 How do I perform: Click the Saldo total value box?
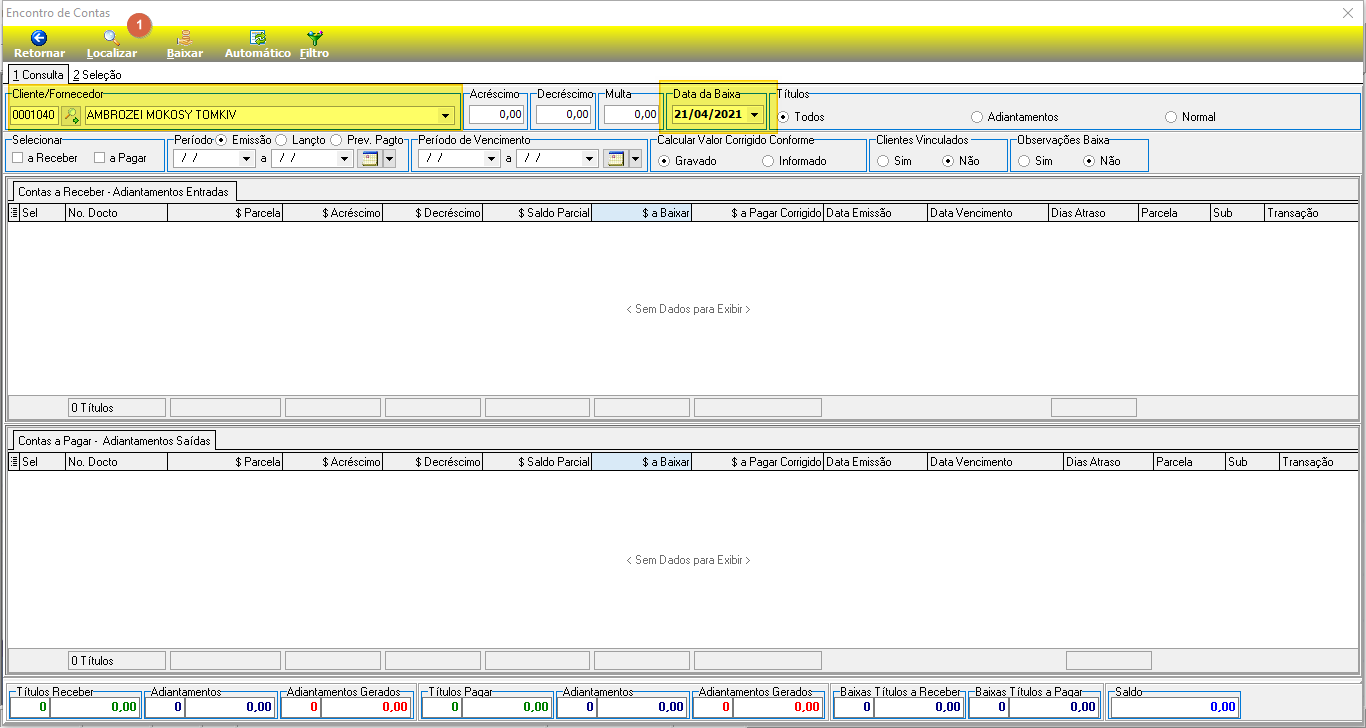click(x=1174, y=706)
